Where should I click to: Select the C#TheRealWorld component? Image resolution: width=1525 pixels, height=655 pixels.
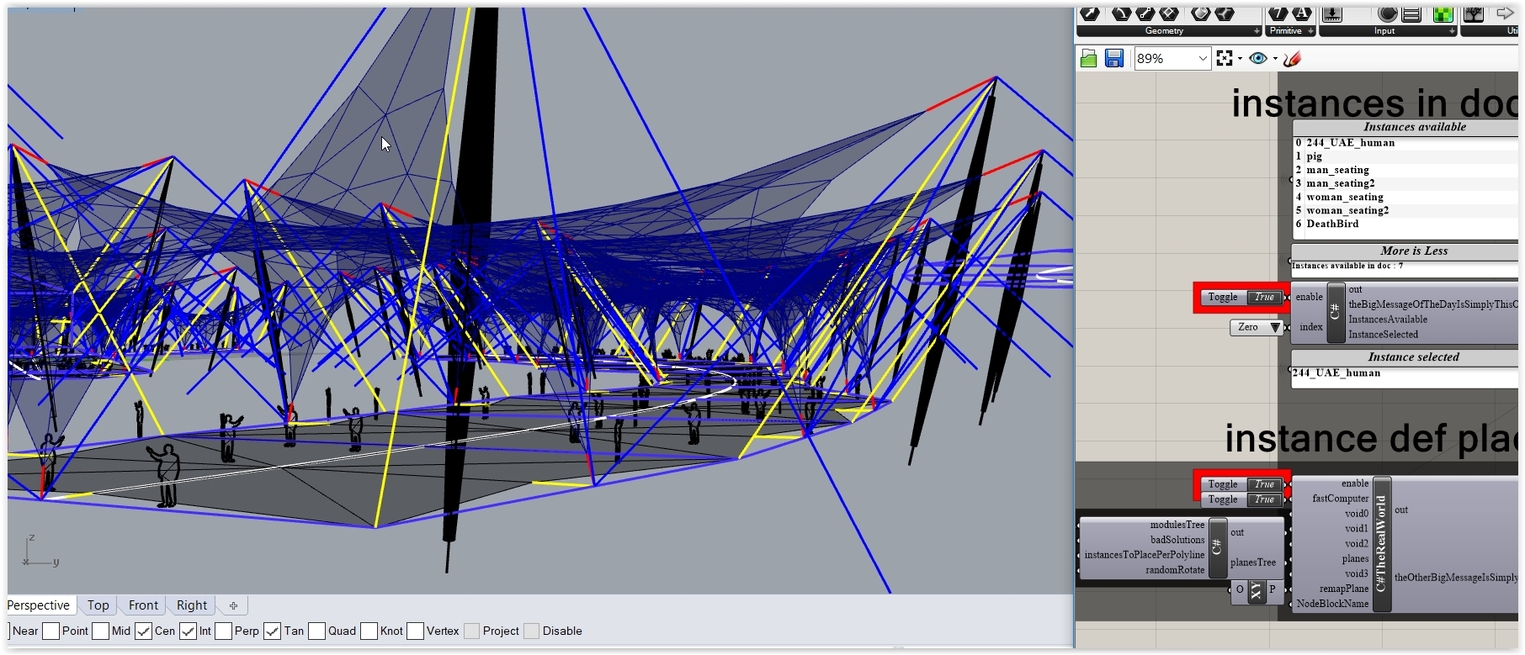(1381, 544)
